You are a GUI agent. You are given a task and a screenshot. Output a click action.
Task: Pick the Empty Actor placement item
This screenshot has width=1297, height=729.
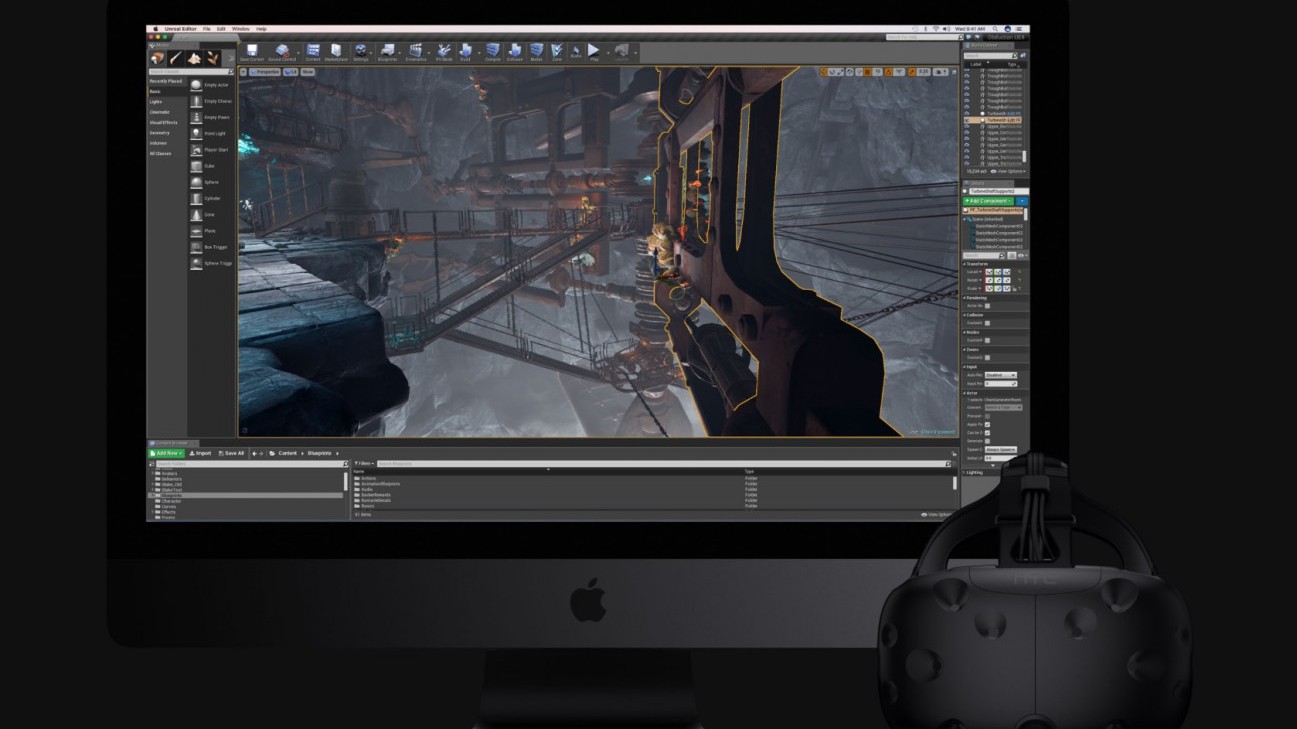pyautogui.click(x=211, y=85)
